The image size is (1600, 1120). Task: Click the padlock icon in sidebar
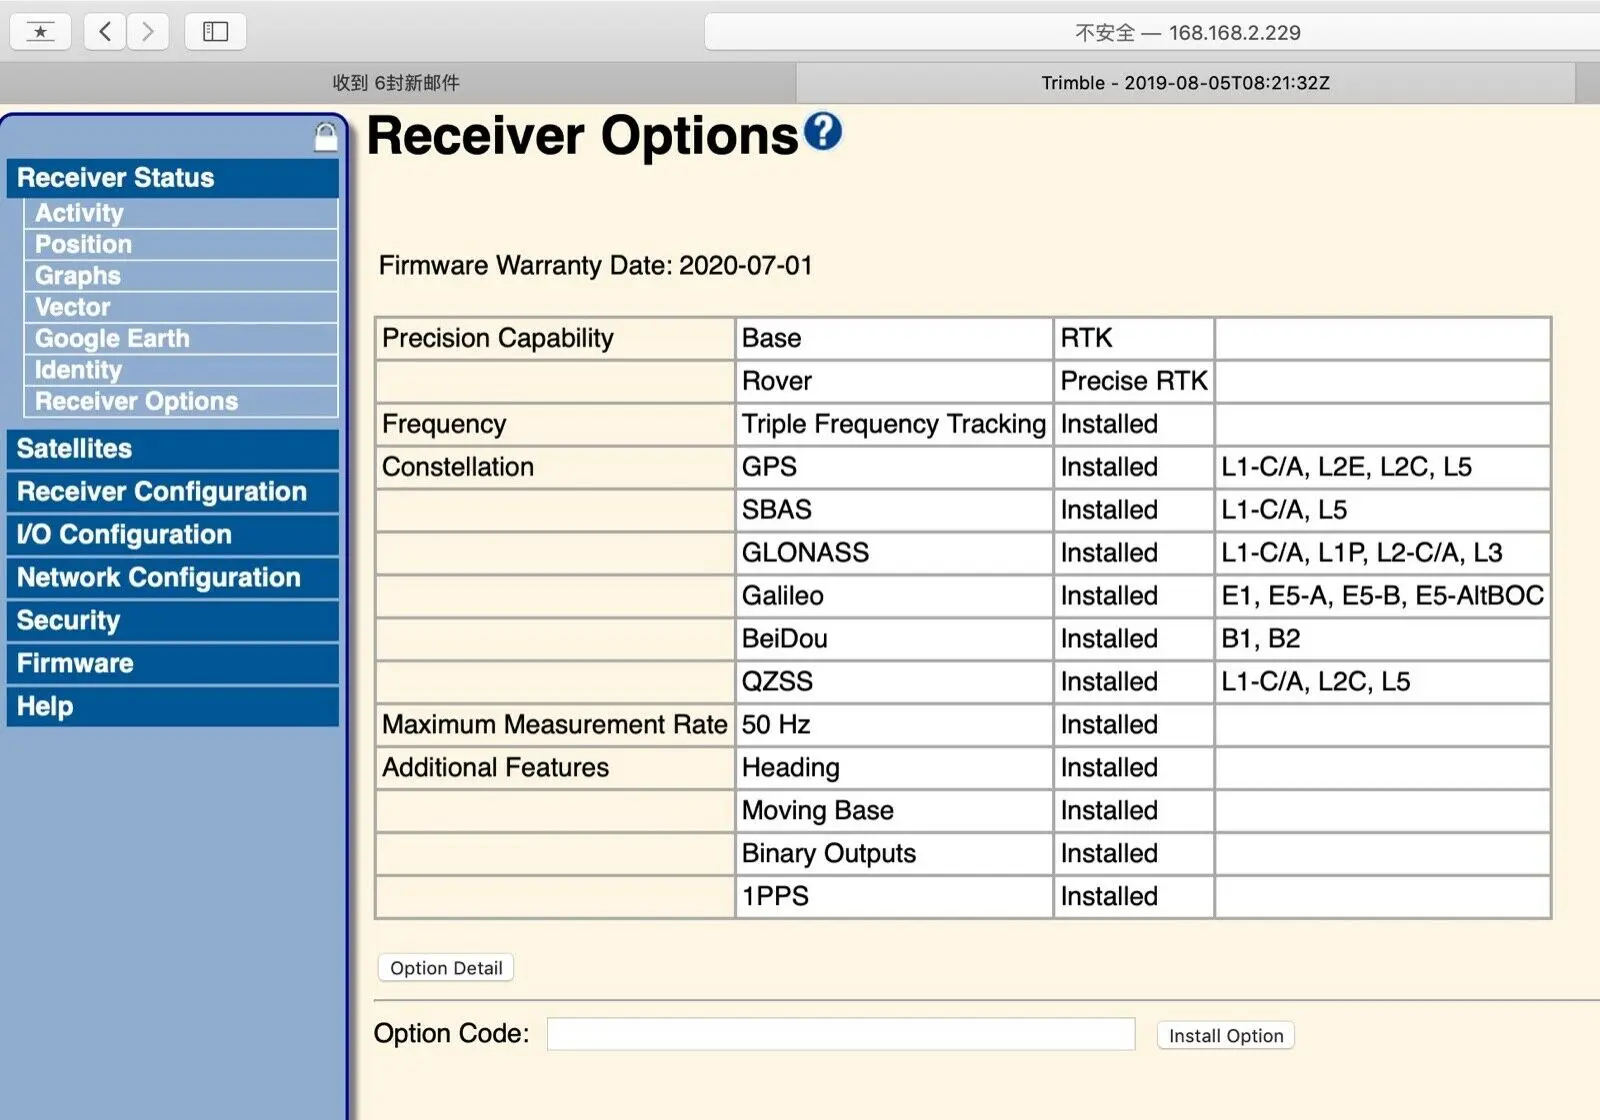[326, 137]
